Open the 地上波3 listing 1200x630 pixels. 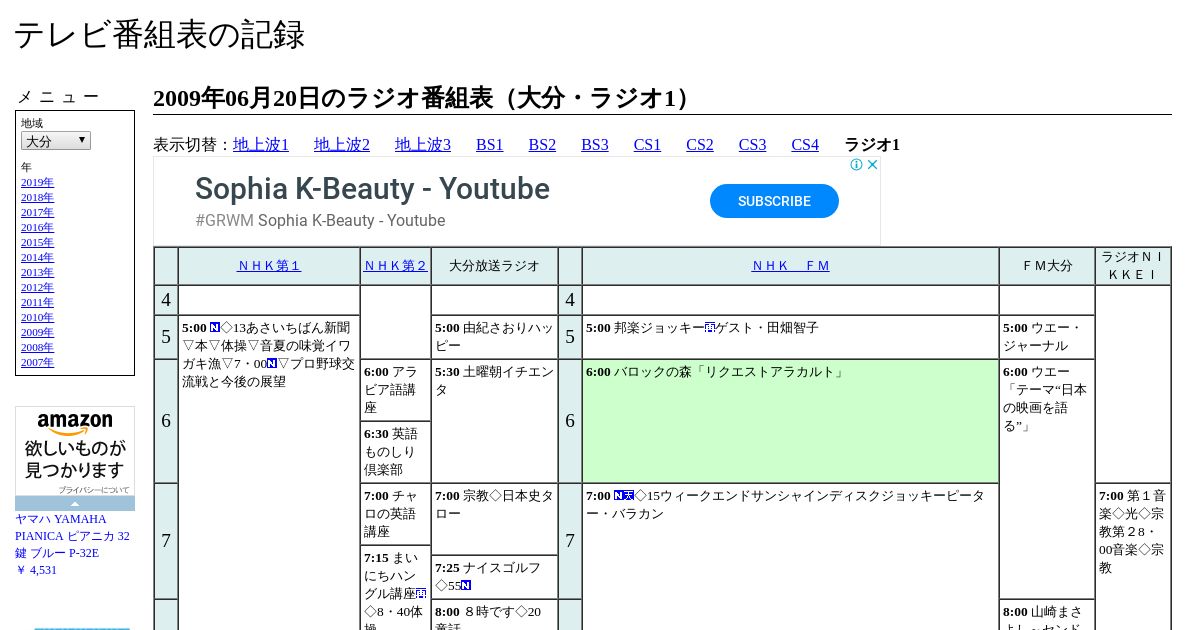pyautogui.click(x=423, y=145)
